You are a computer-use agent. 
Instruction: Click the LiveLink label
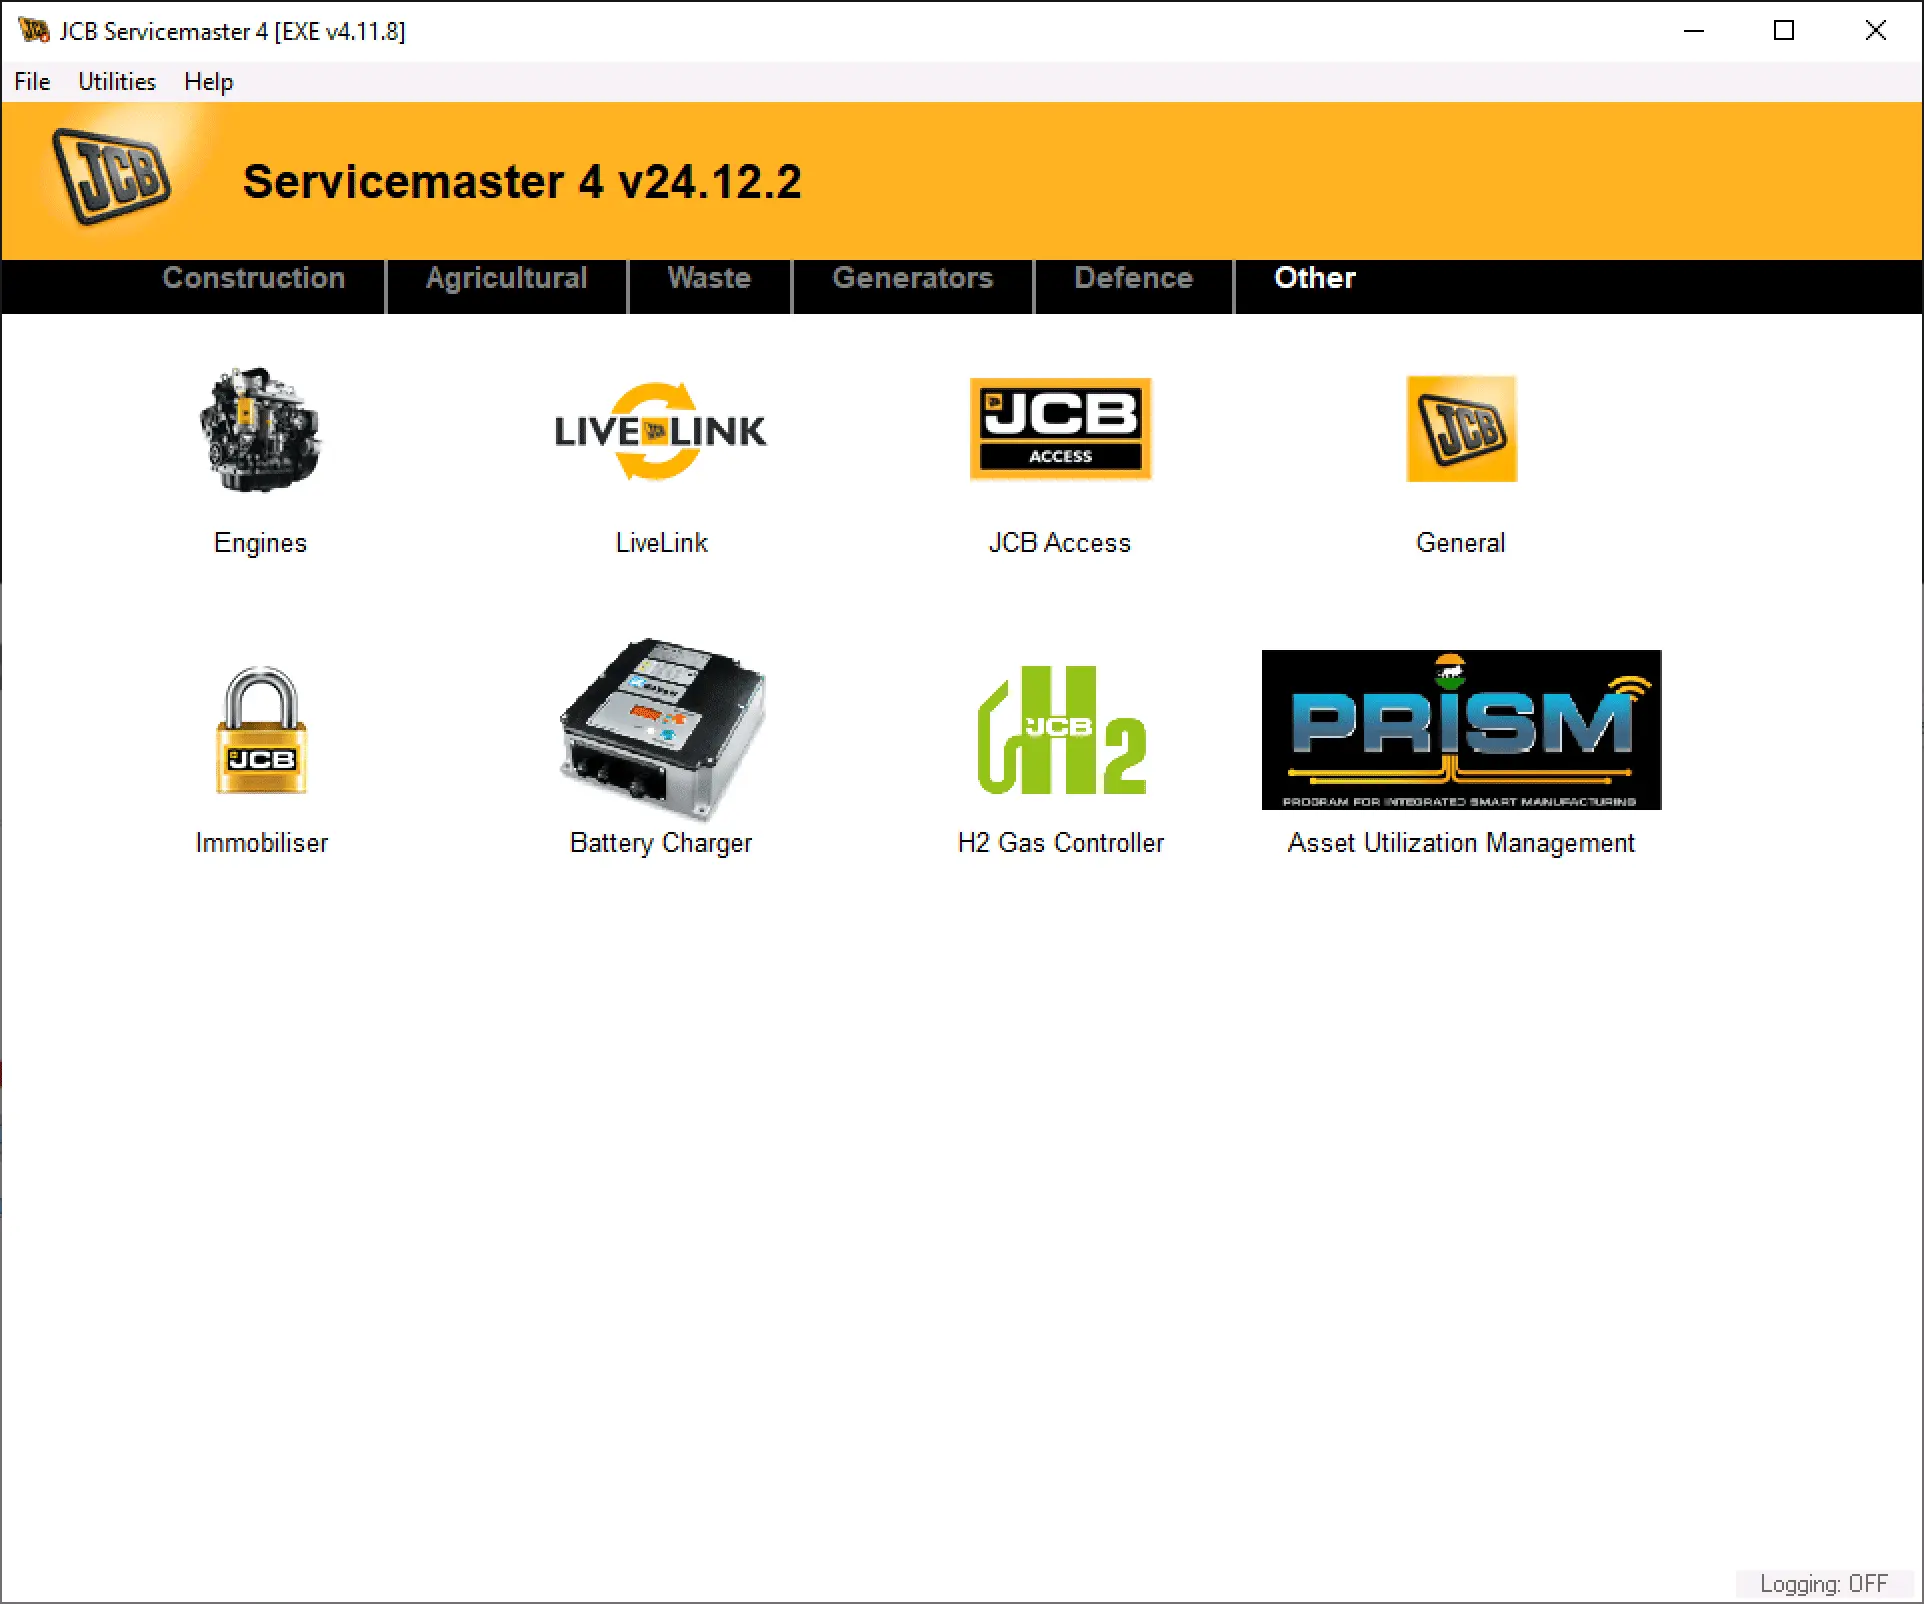pyautogui.click(x=661, y=543)
